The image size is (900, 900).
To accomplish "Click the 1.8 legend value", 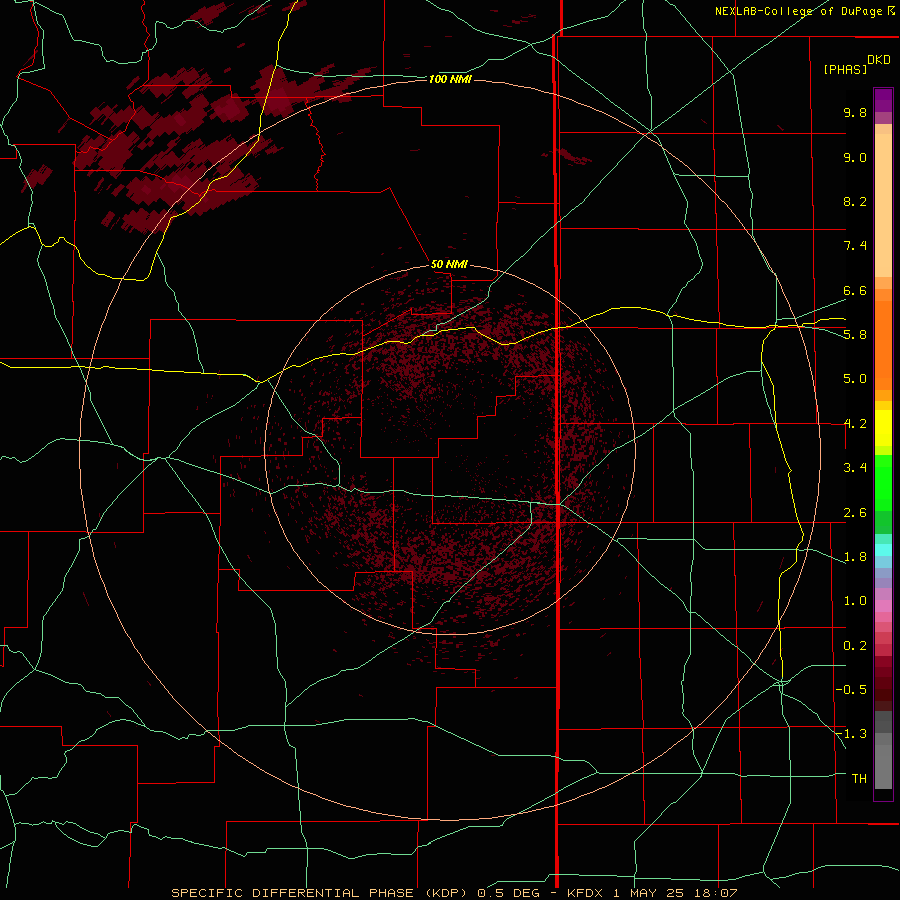I will point(855,557).
